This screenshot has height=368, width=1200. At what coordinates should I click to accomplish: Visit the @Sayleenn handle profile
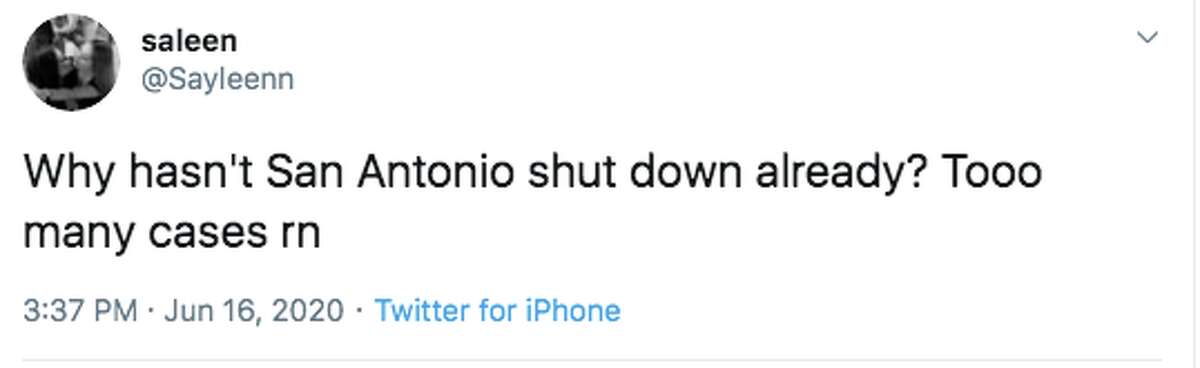point(219,79)
